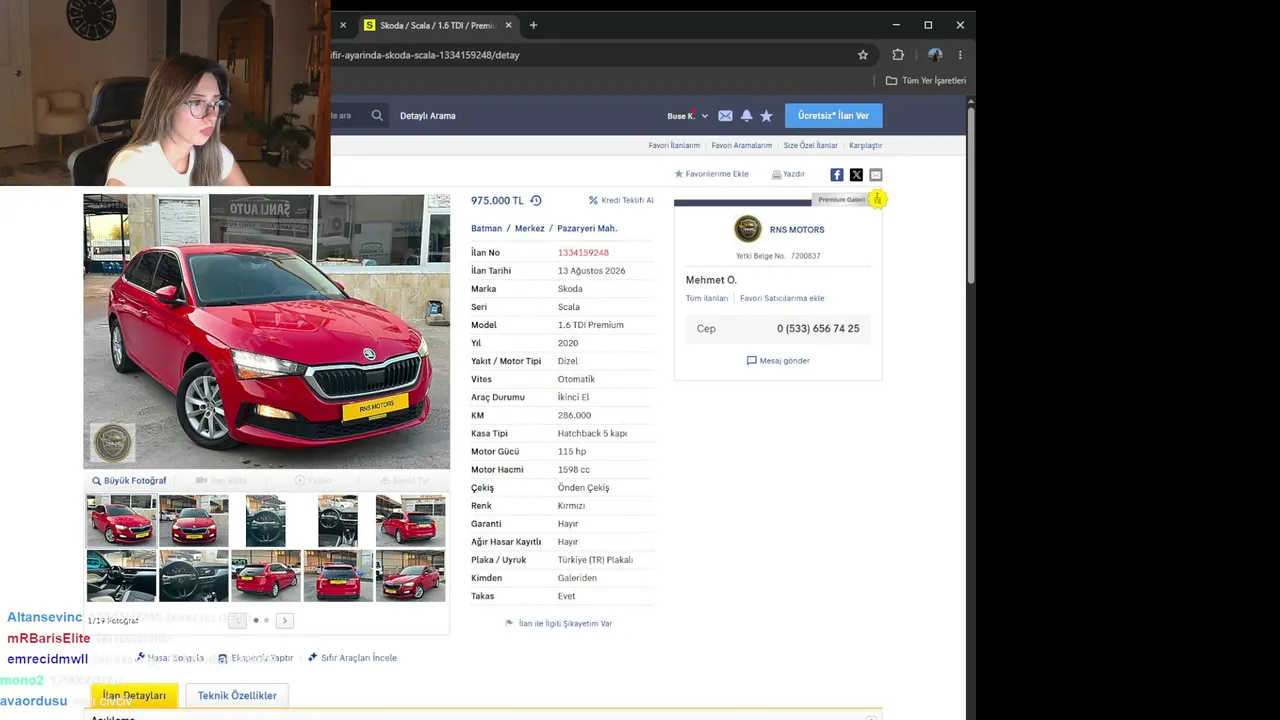The height and width of the screenshot is (720, 1280).
Task: Select the listing number 1334159248
Action: (x=583, y=253)
